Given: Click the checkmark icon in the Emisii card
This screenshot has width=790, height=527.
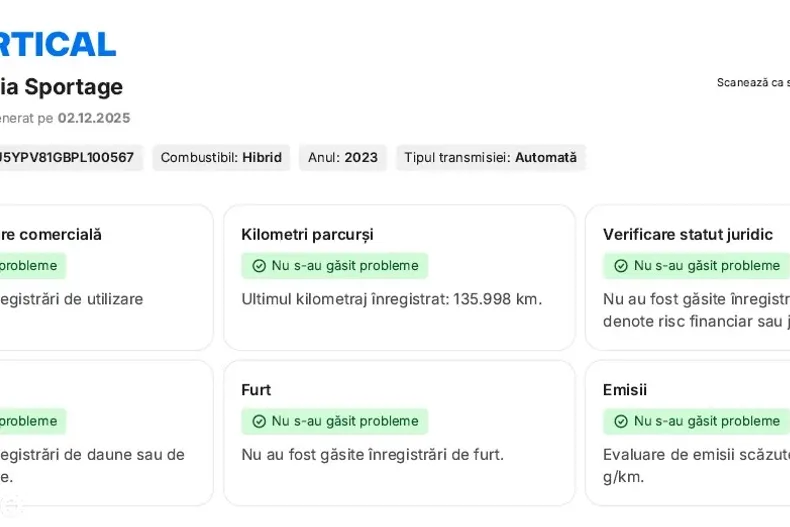Looking at the screenshot, I should tap(621, 421).
